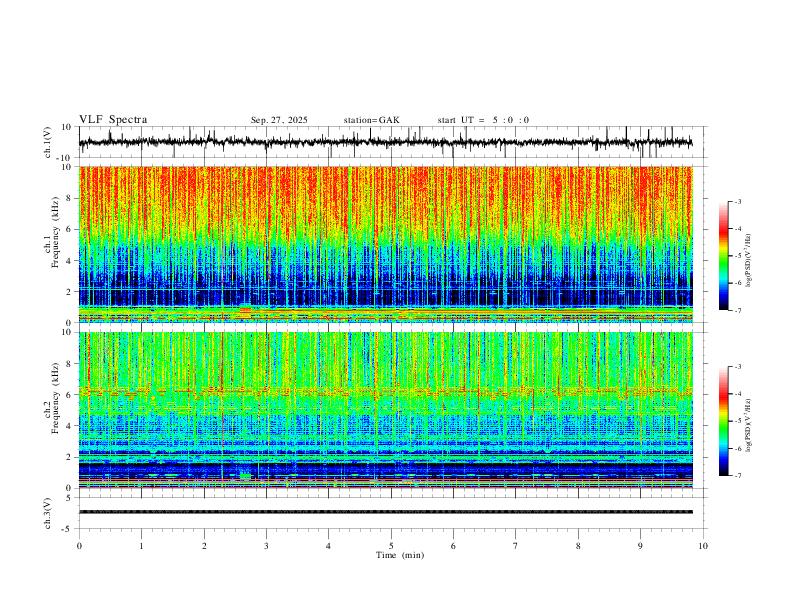Click the ch.3 flat signal trace

click(385, 512)
